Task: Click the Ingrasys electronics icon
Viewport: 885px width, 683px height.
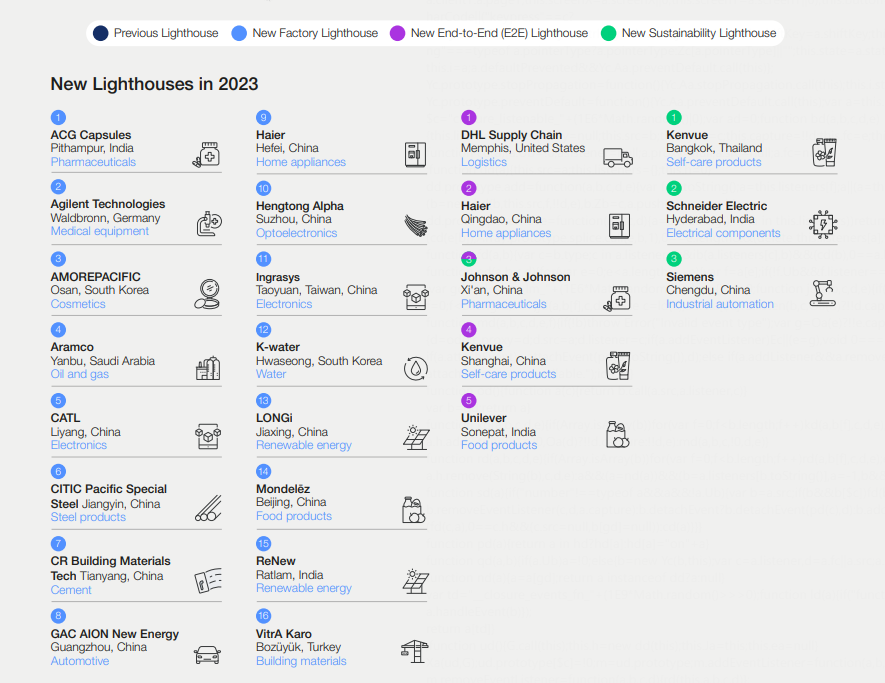Action: coord(416,297)
